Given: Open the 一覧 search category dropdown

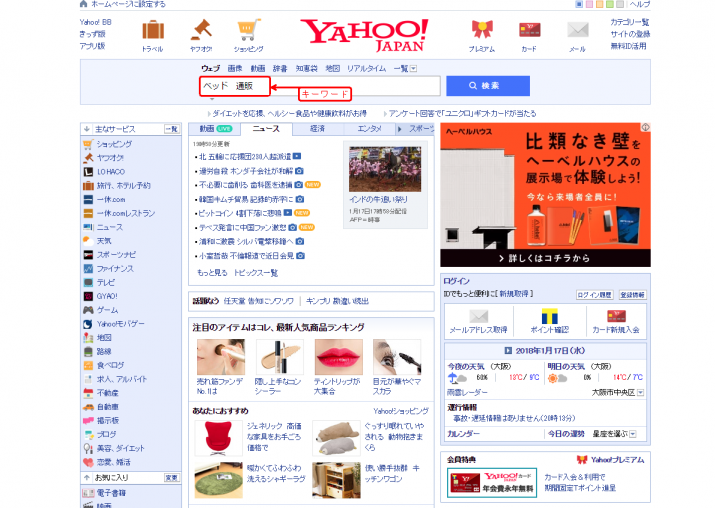Looking at the screenshot, I should tap(413, 69).
